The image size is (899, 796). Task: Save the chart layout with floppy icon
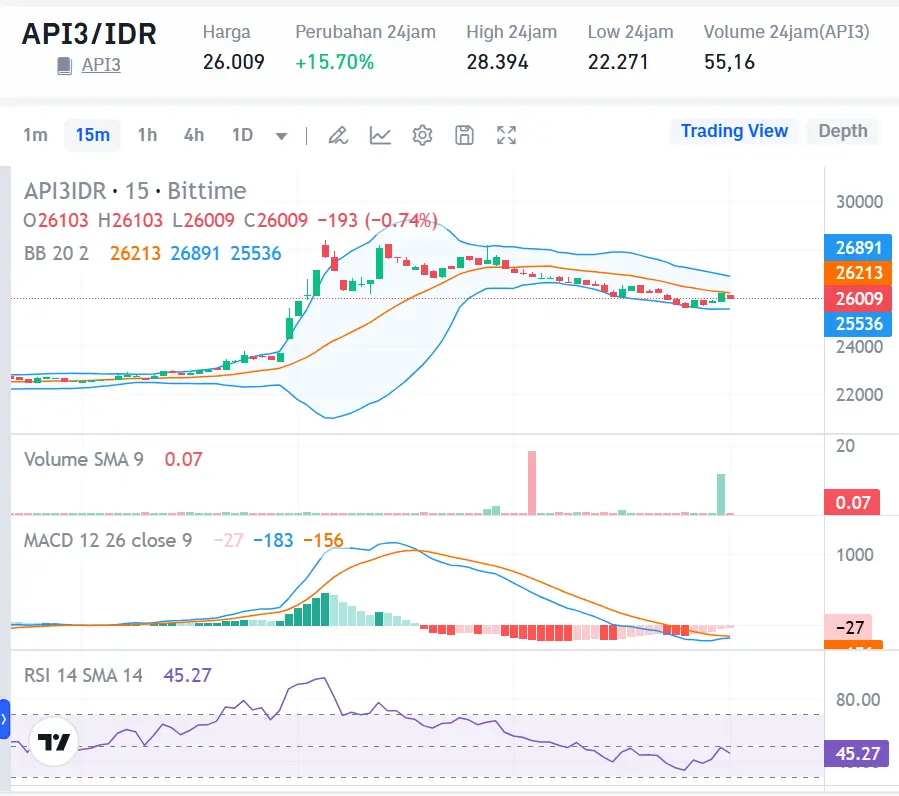464,134
